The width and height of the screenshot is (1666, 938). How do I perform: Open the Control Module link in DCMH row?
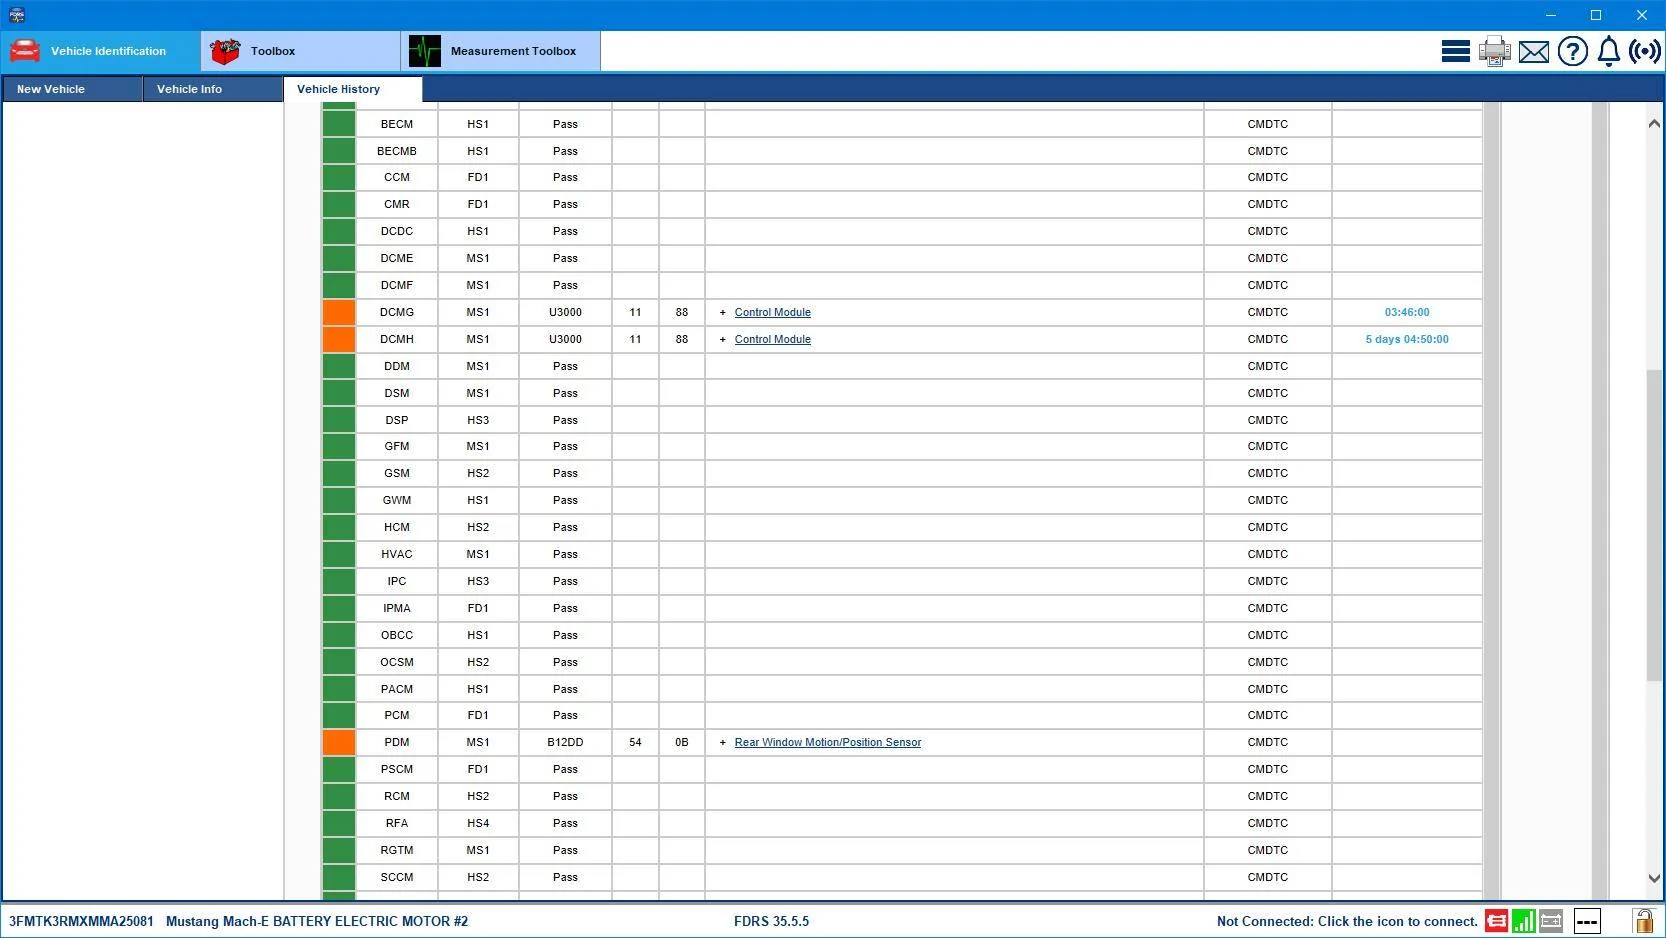[x=773, y=339]
